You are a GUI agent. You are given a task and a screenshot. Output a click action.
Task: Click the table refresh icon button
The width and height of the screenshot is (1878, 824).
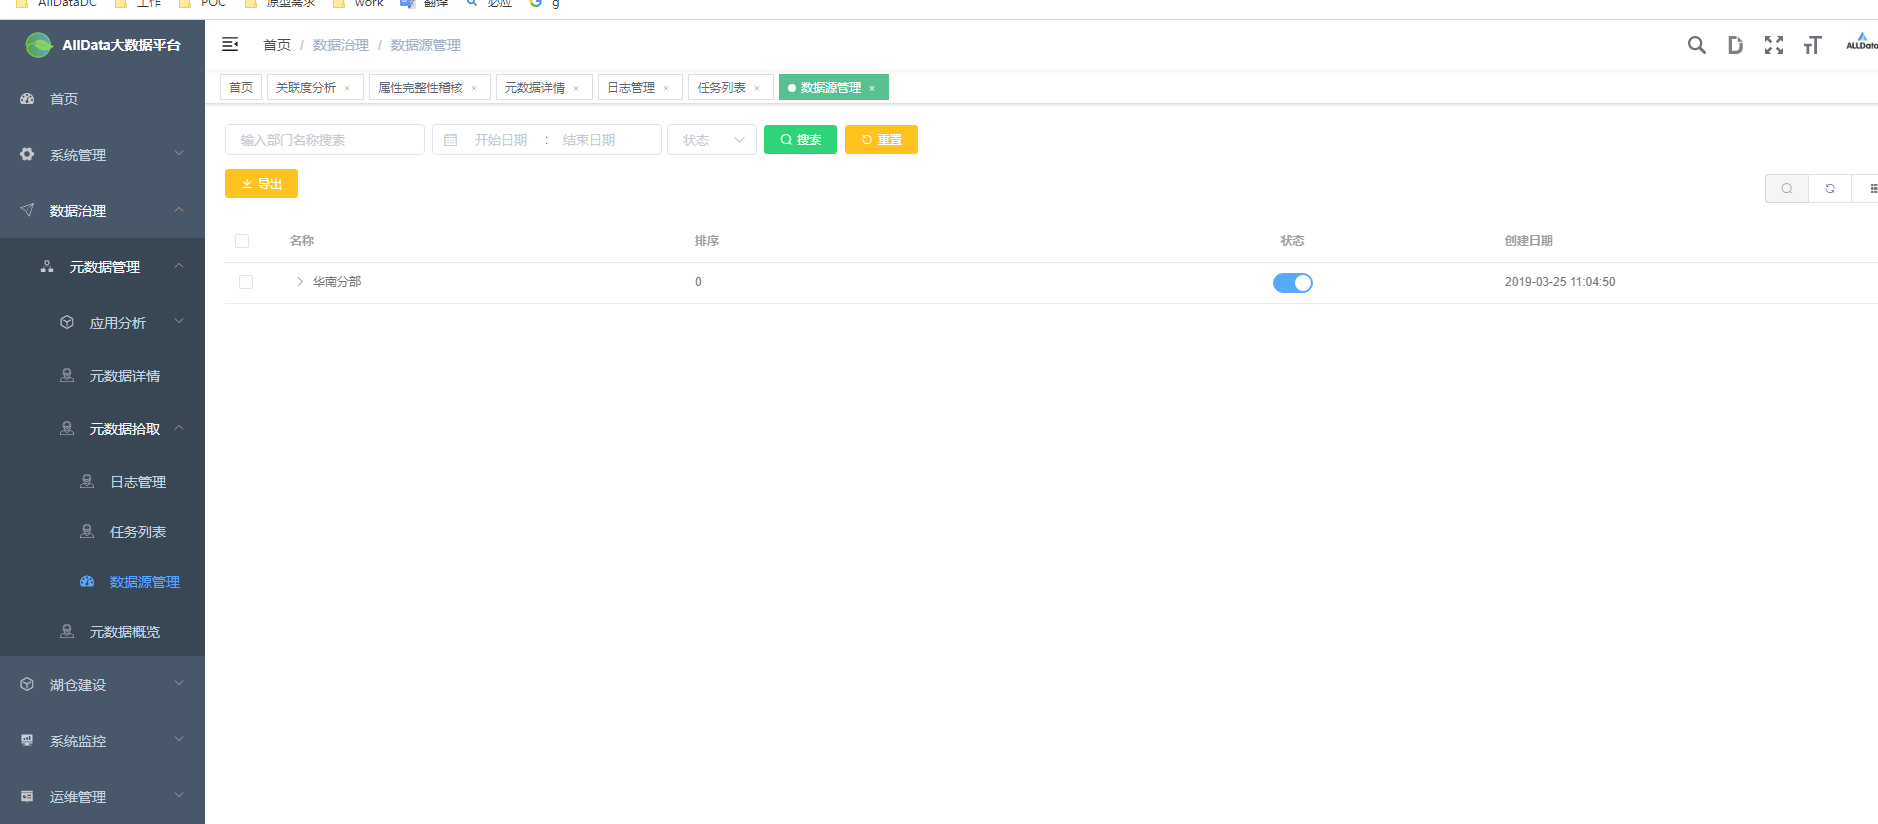coord(1829,189)
